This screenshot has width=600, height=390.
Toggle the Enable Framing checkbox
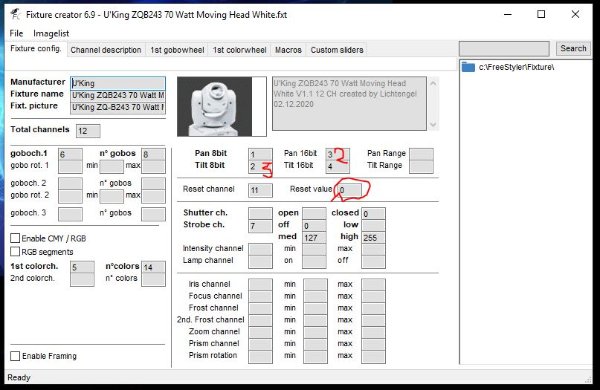(15, 356)
